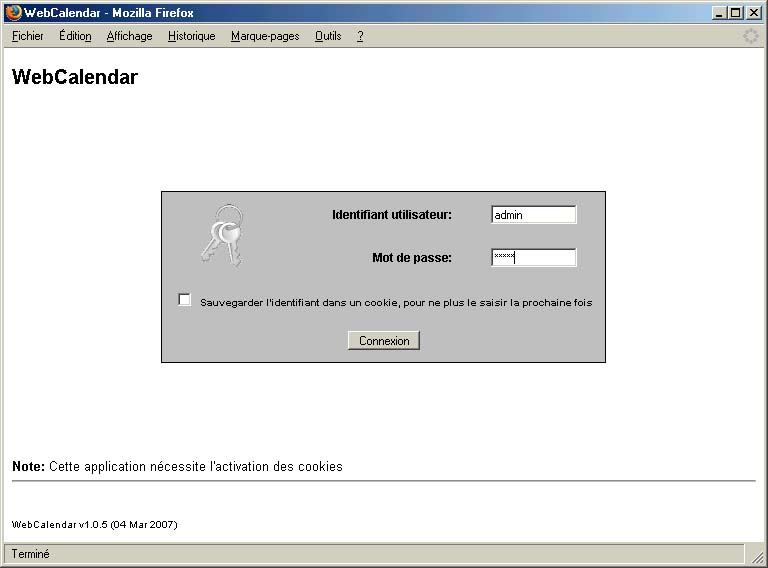Click the WebCalendar page heading
The height and width of the screenshot is (568, 768).
point(75,77)
